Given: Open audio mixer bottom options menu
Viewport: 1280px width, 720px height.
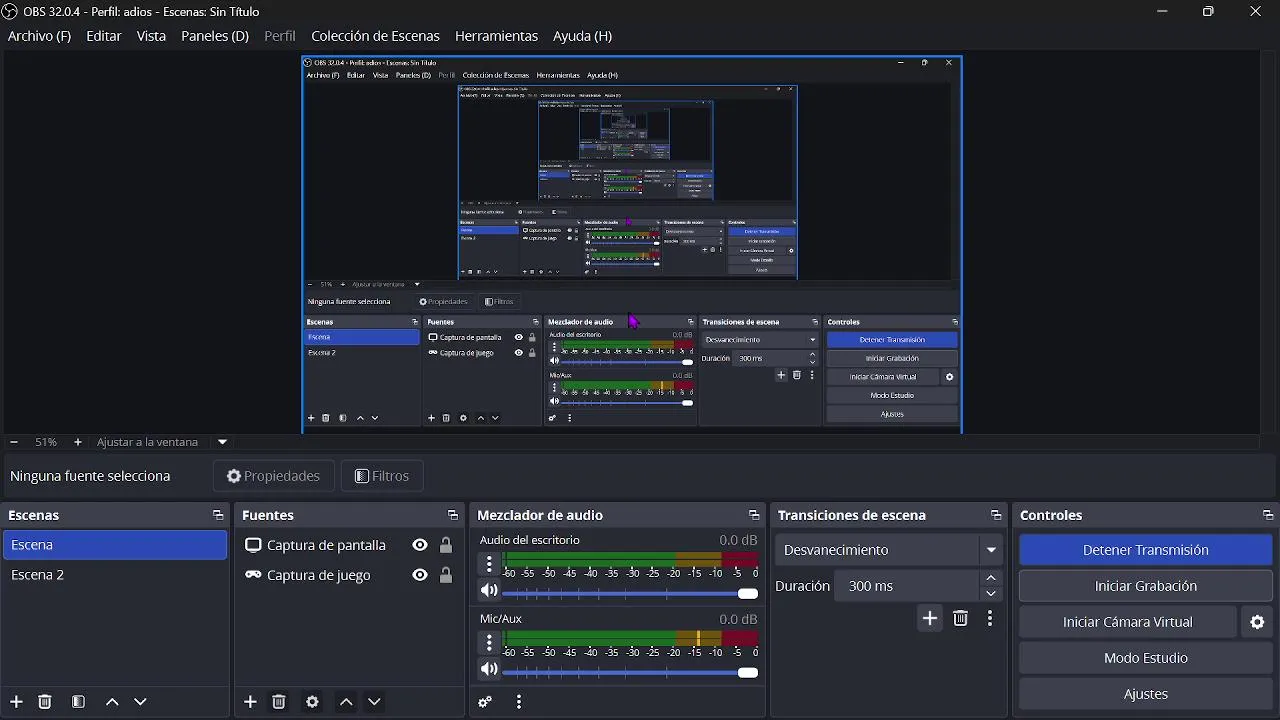Looking at the screenshot, I should (x=518, y=702).
